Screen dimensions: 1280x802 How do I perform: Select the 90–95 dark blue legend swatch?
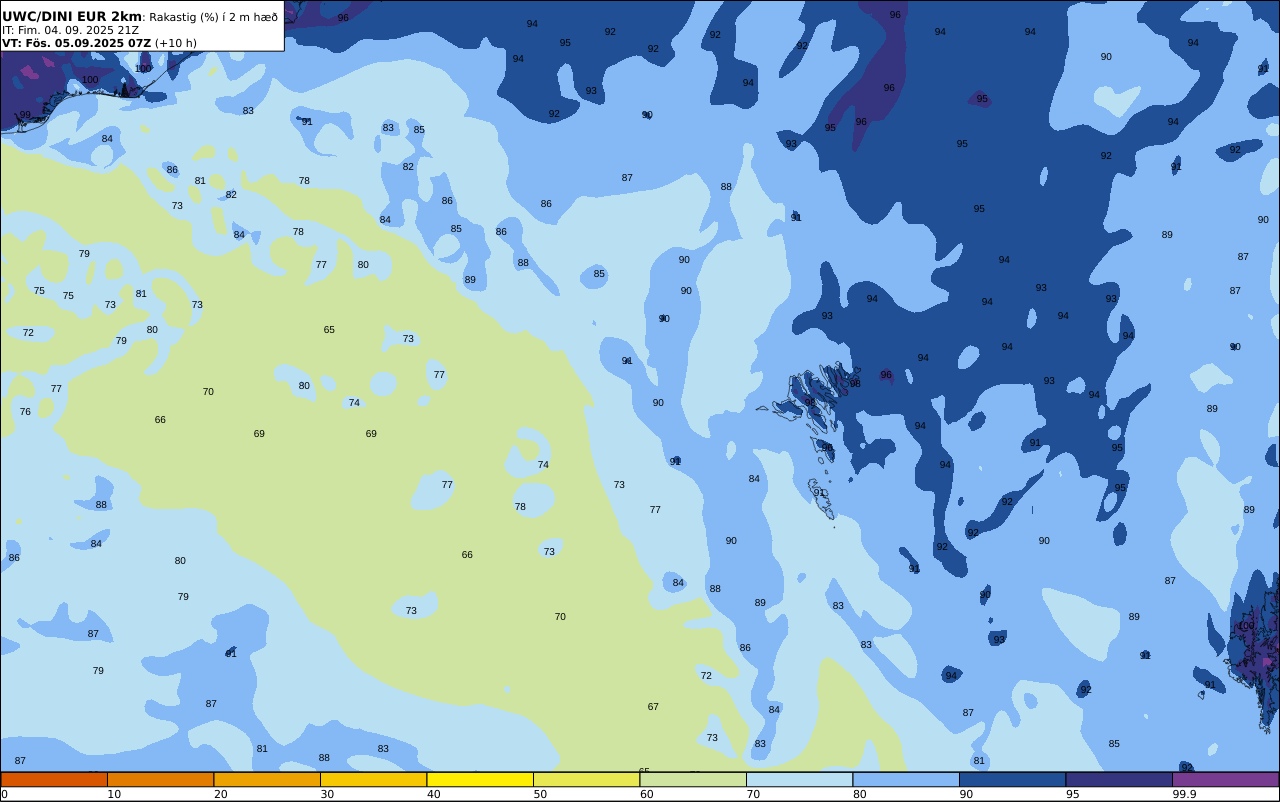1012,779
